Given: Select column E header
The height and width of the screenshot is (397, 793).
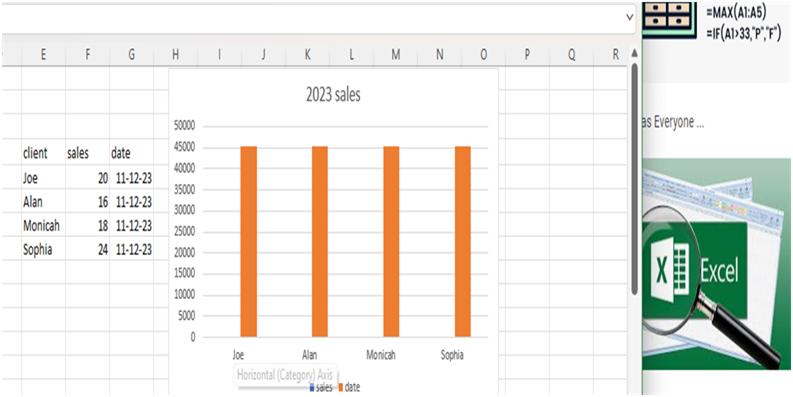Looking at the screenshot, I should pyautogui.click(x=43, y=55).
